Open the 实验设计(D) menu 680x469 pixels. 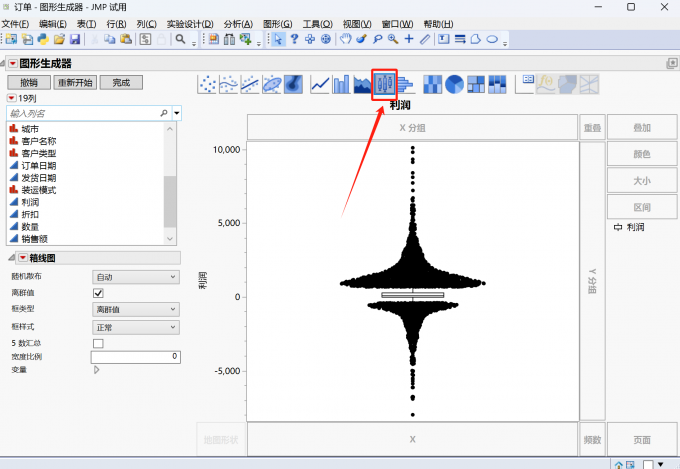(190, 24)
